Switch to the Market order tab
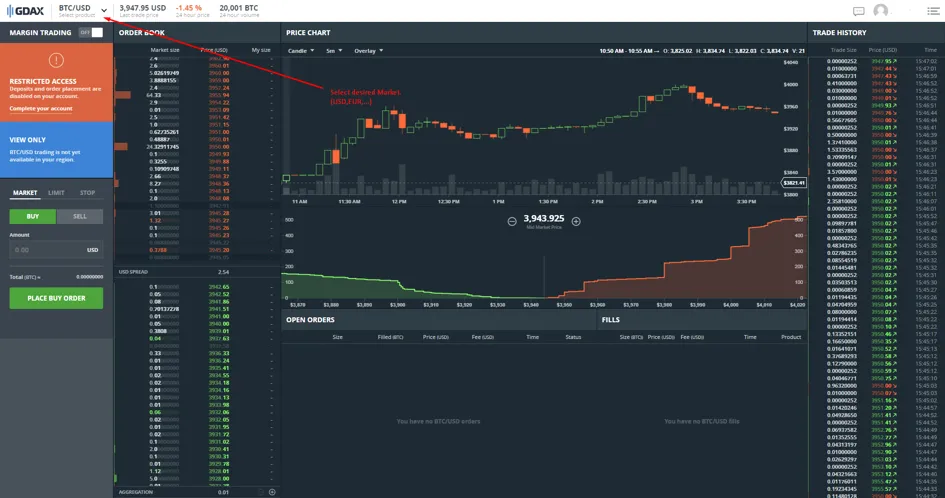This screenshot has height=498, width=945. 25,193
